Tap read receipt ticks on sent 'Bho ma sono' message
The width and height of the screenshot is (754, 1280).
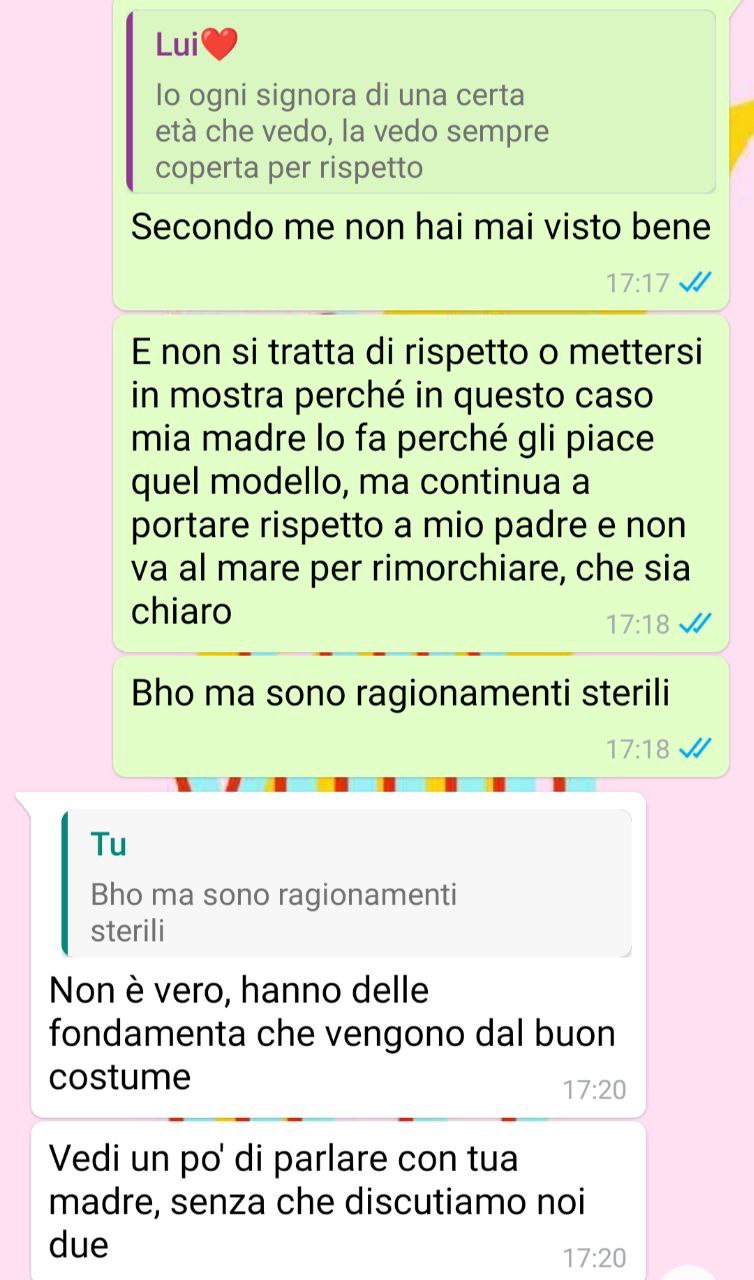point(694,749)
